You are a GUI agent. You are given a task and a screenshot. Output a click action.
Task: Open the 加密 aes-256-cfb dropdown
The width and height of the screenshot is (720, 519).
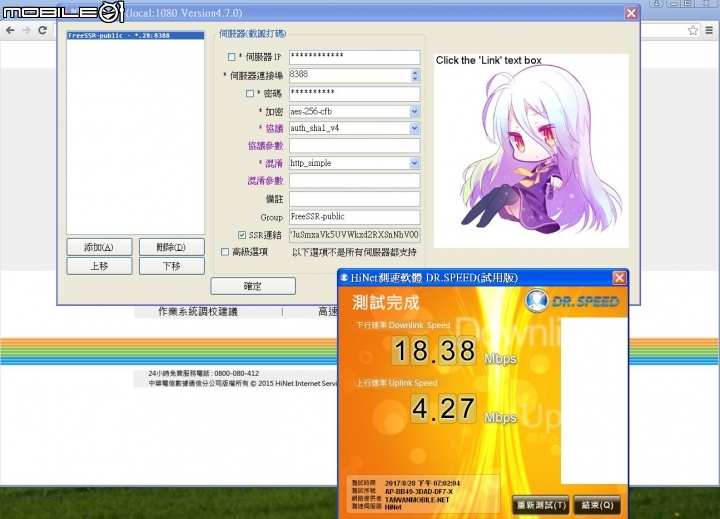[x=414, y=112]
